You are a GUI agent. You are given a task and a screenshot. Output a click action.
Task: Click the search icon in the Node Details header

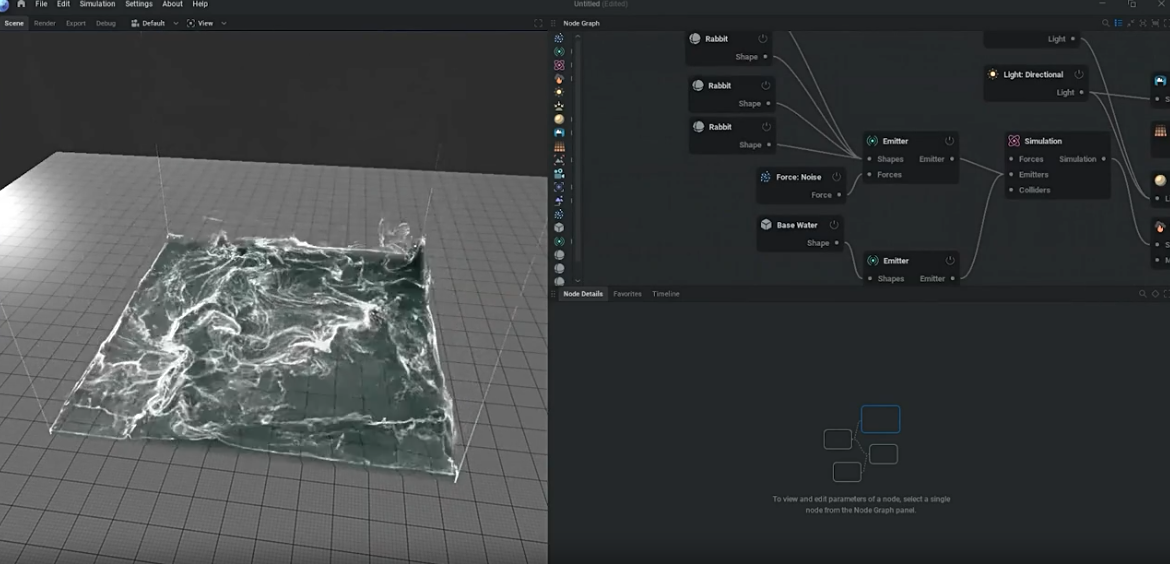coord(1142,294)
